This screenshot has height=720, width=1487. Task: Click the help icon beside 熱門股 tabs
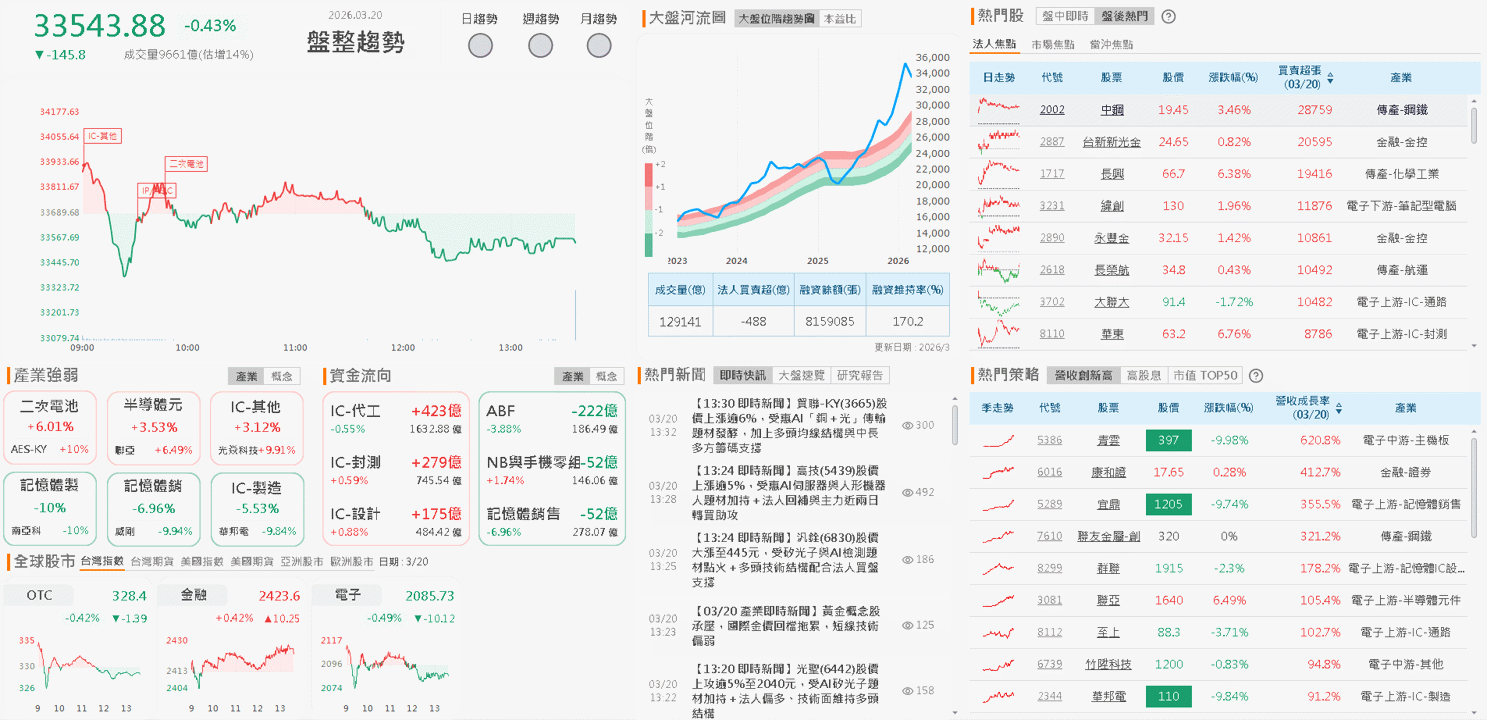point(1168,16)
